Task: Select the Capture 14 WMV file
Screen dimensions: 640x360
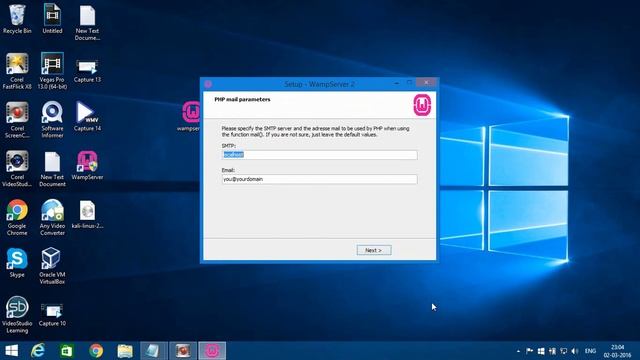Action: coord(87,116)
